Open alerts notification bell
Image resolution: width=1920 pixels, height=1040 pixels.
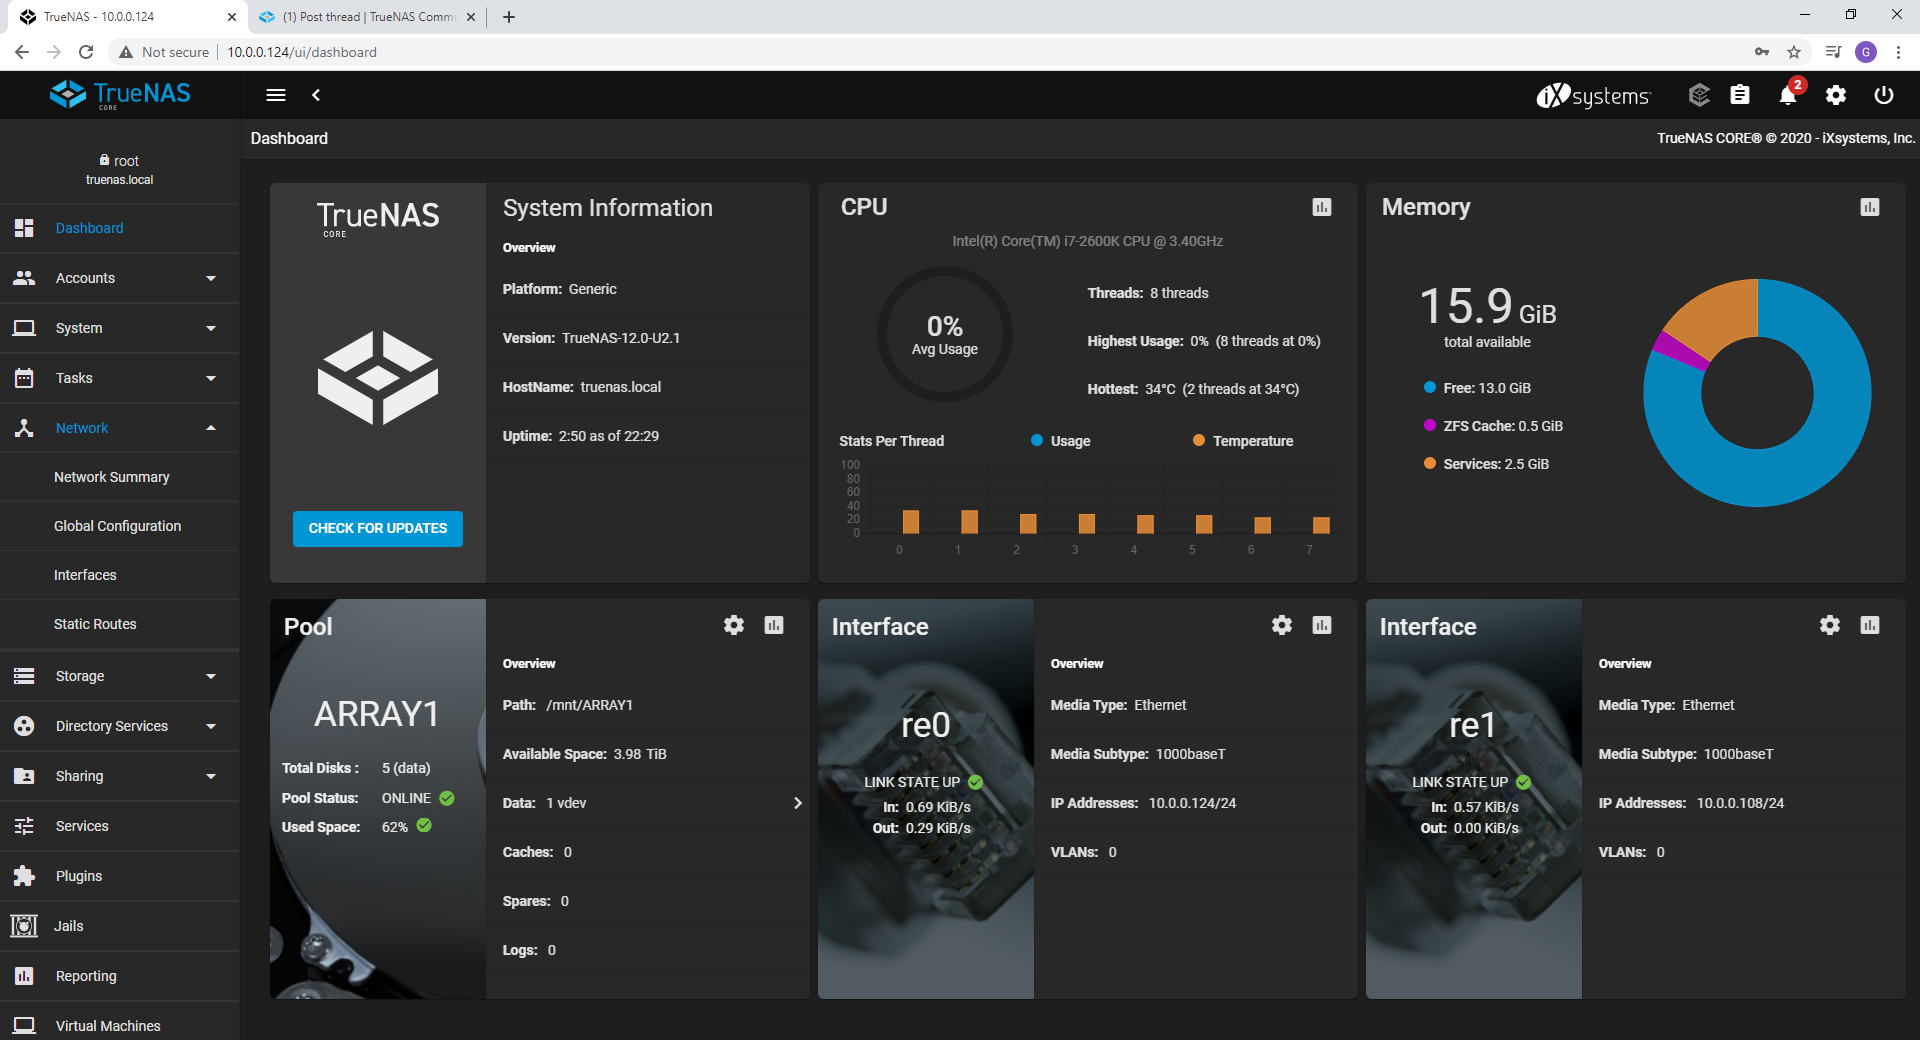1788,95
